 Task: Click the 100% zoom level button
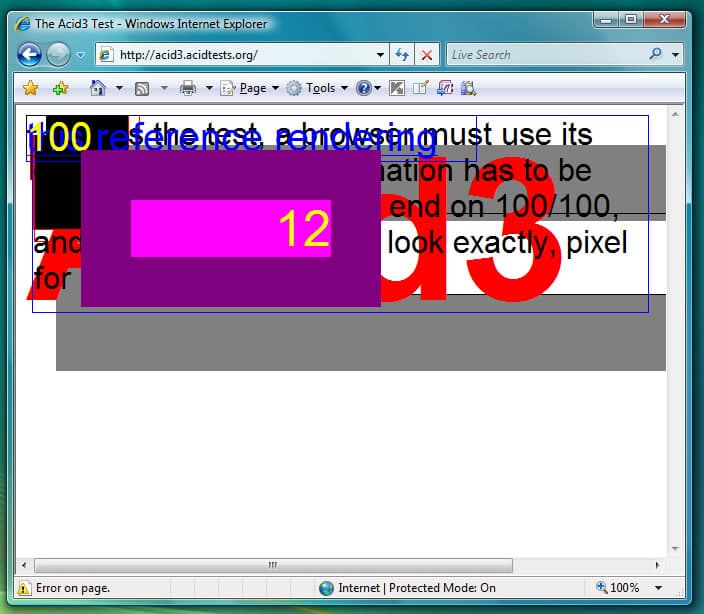[x=617, y=588]
